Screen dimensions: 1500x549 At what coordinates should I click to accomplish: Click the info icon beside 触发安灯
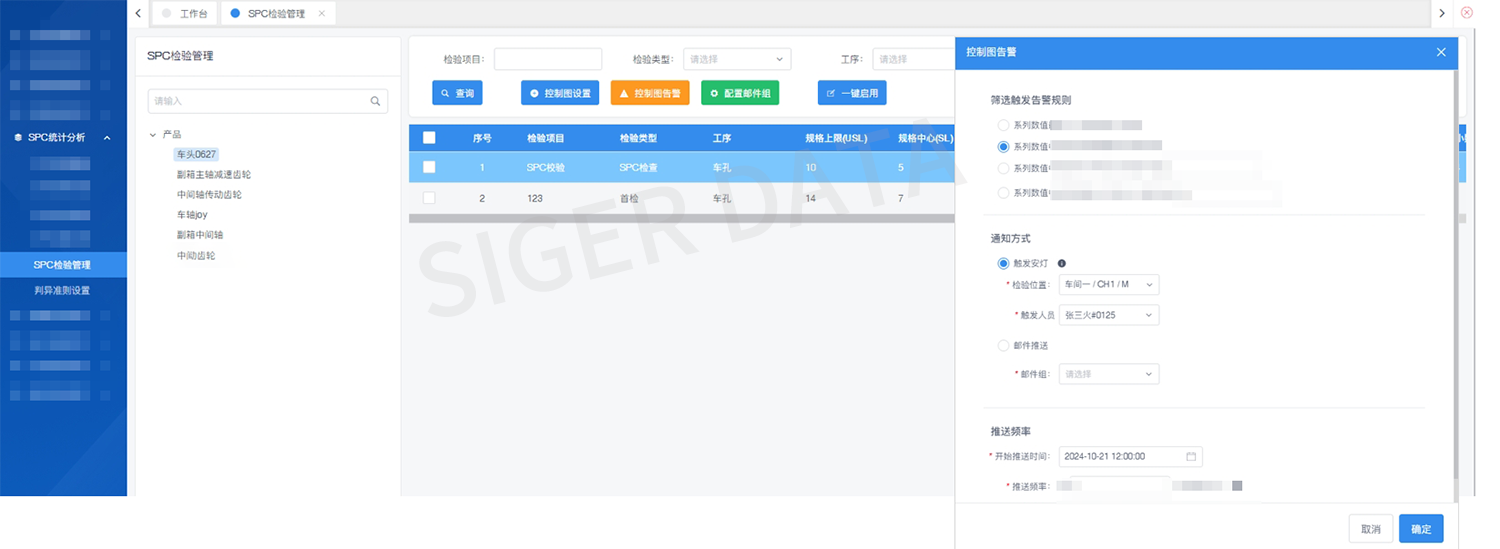[1061, 264]
